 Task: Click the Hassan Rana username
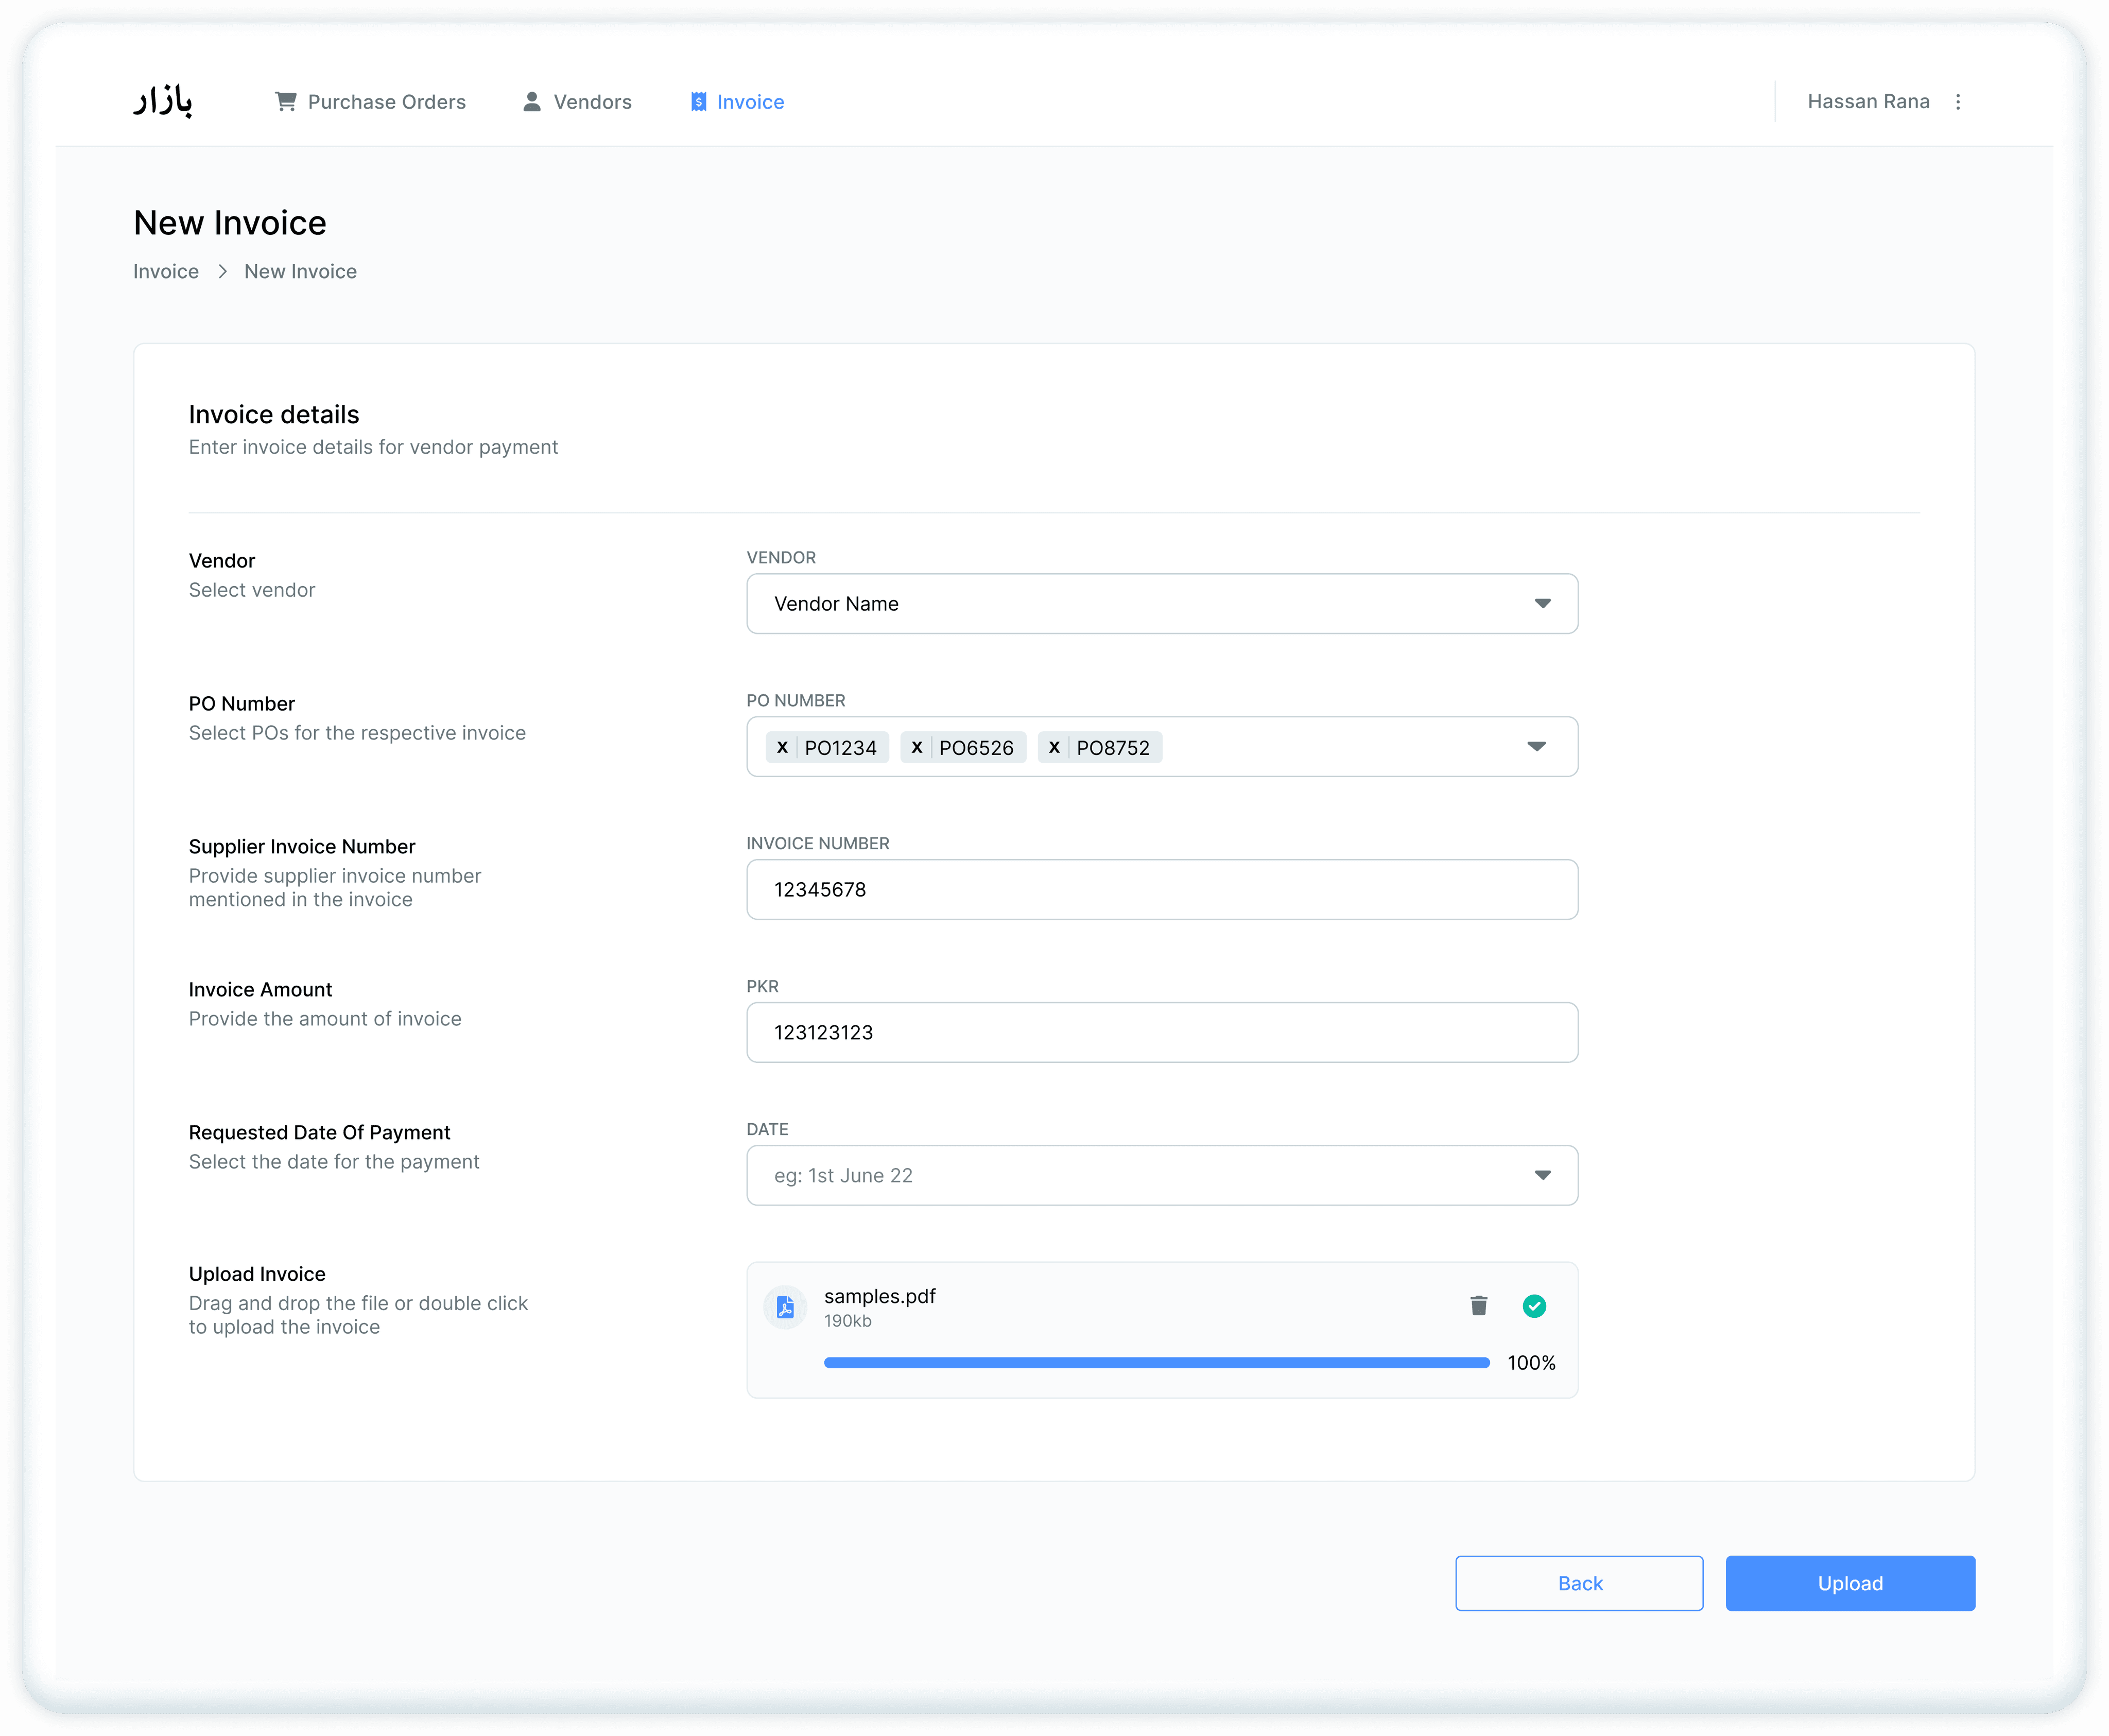1868,101
